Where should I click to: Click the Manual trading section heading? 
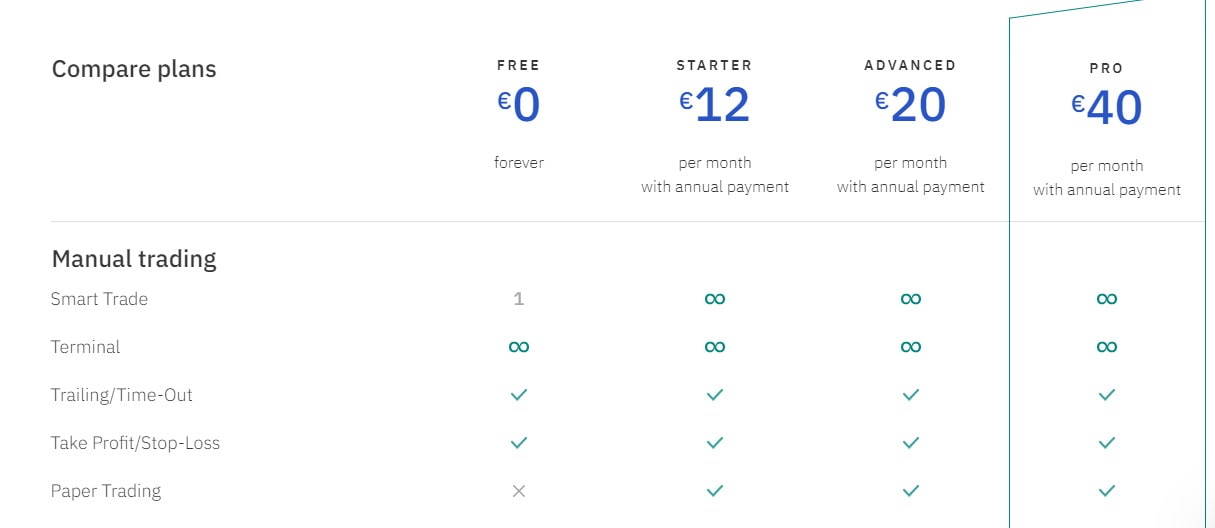(x=134, y=259)
